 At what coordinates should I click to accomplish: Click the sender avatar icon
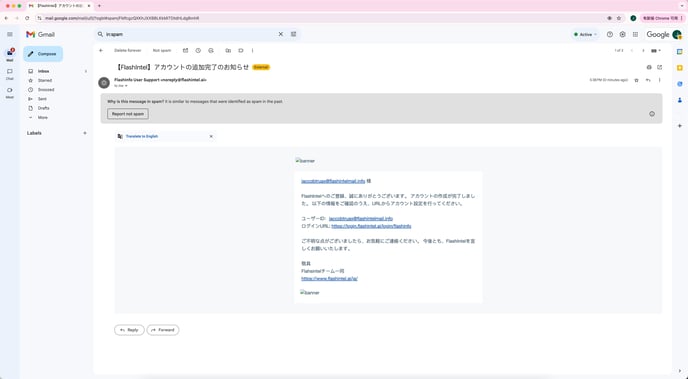pyautogui.click(x=104, y=82)
